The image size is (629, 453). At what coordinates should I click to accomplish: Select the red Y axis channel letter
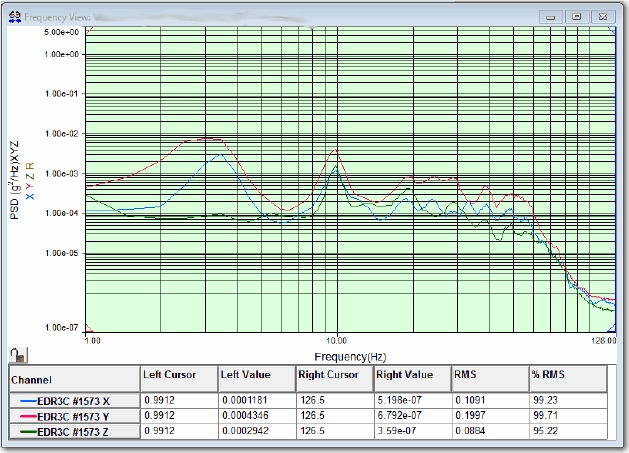point(30,186)
